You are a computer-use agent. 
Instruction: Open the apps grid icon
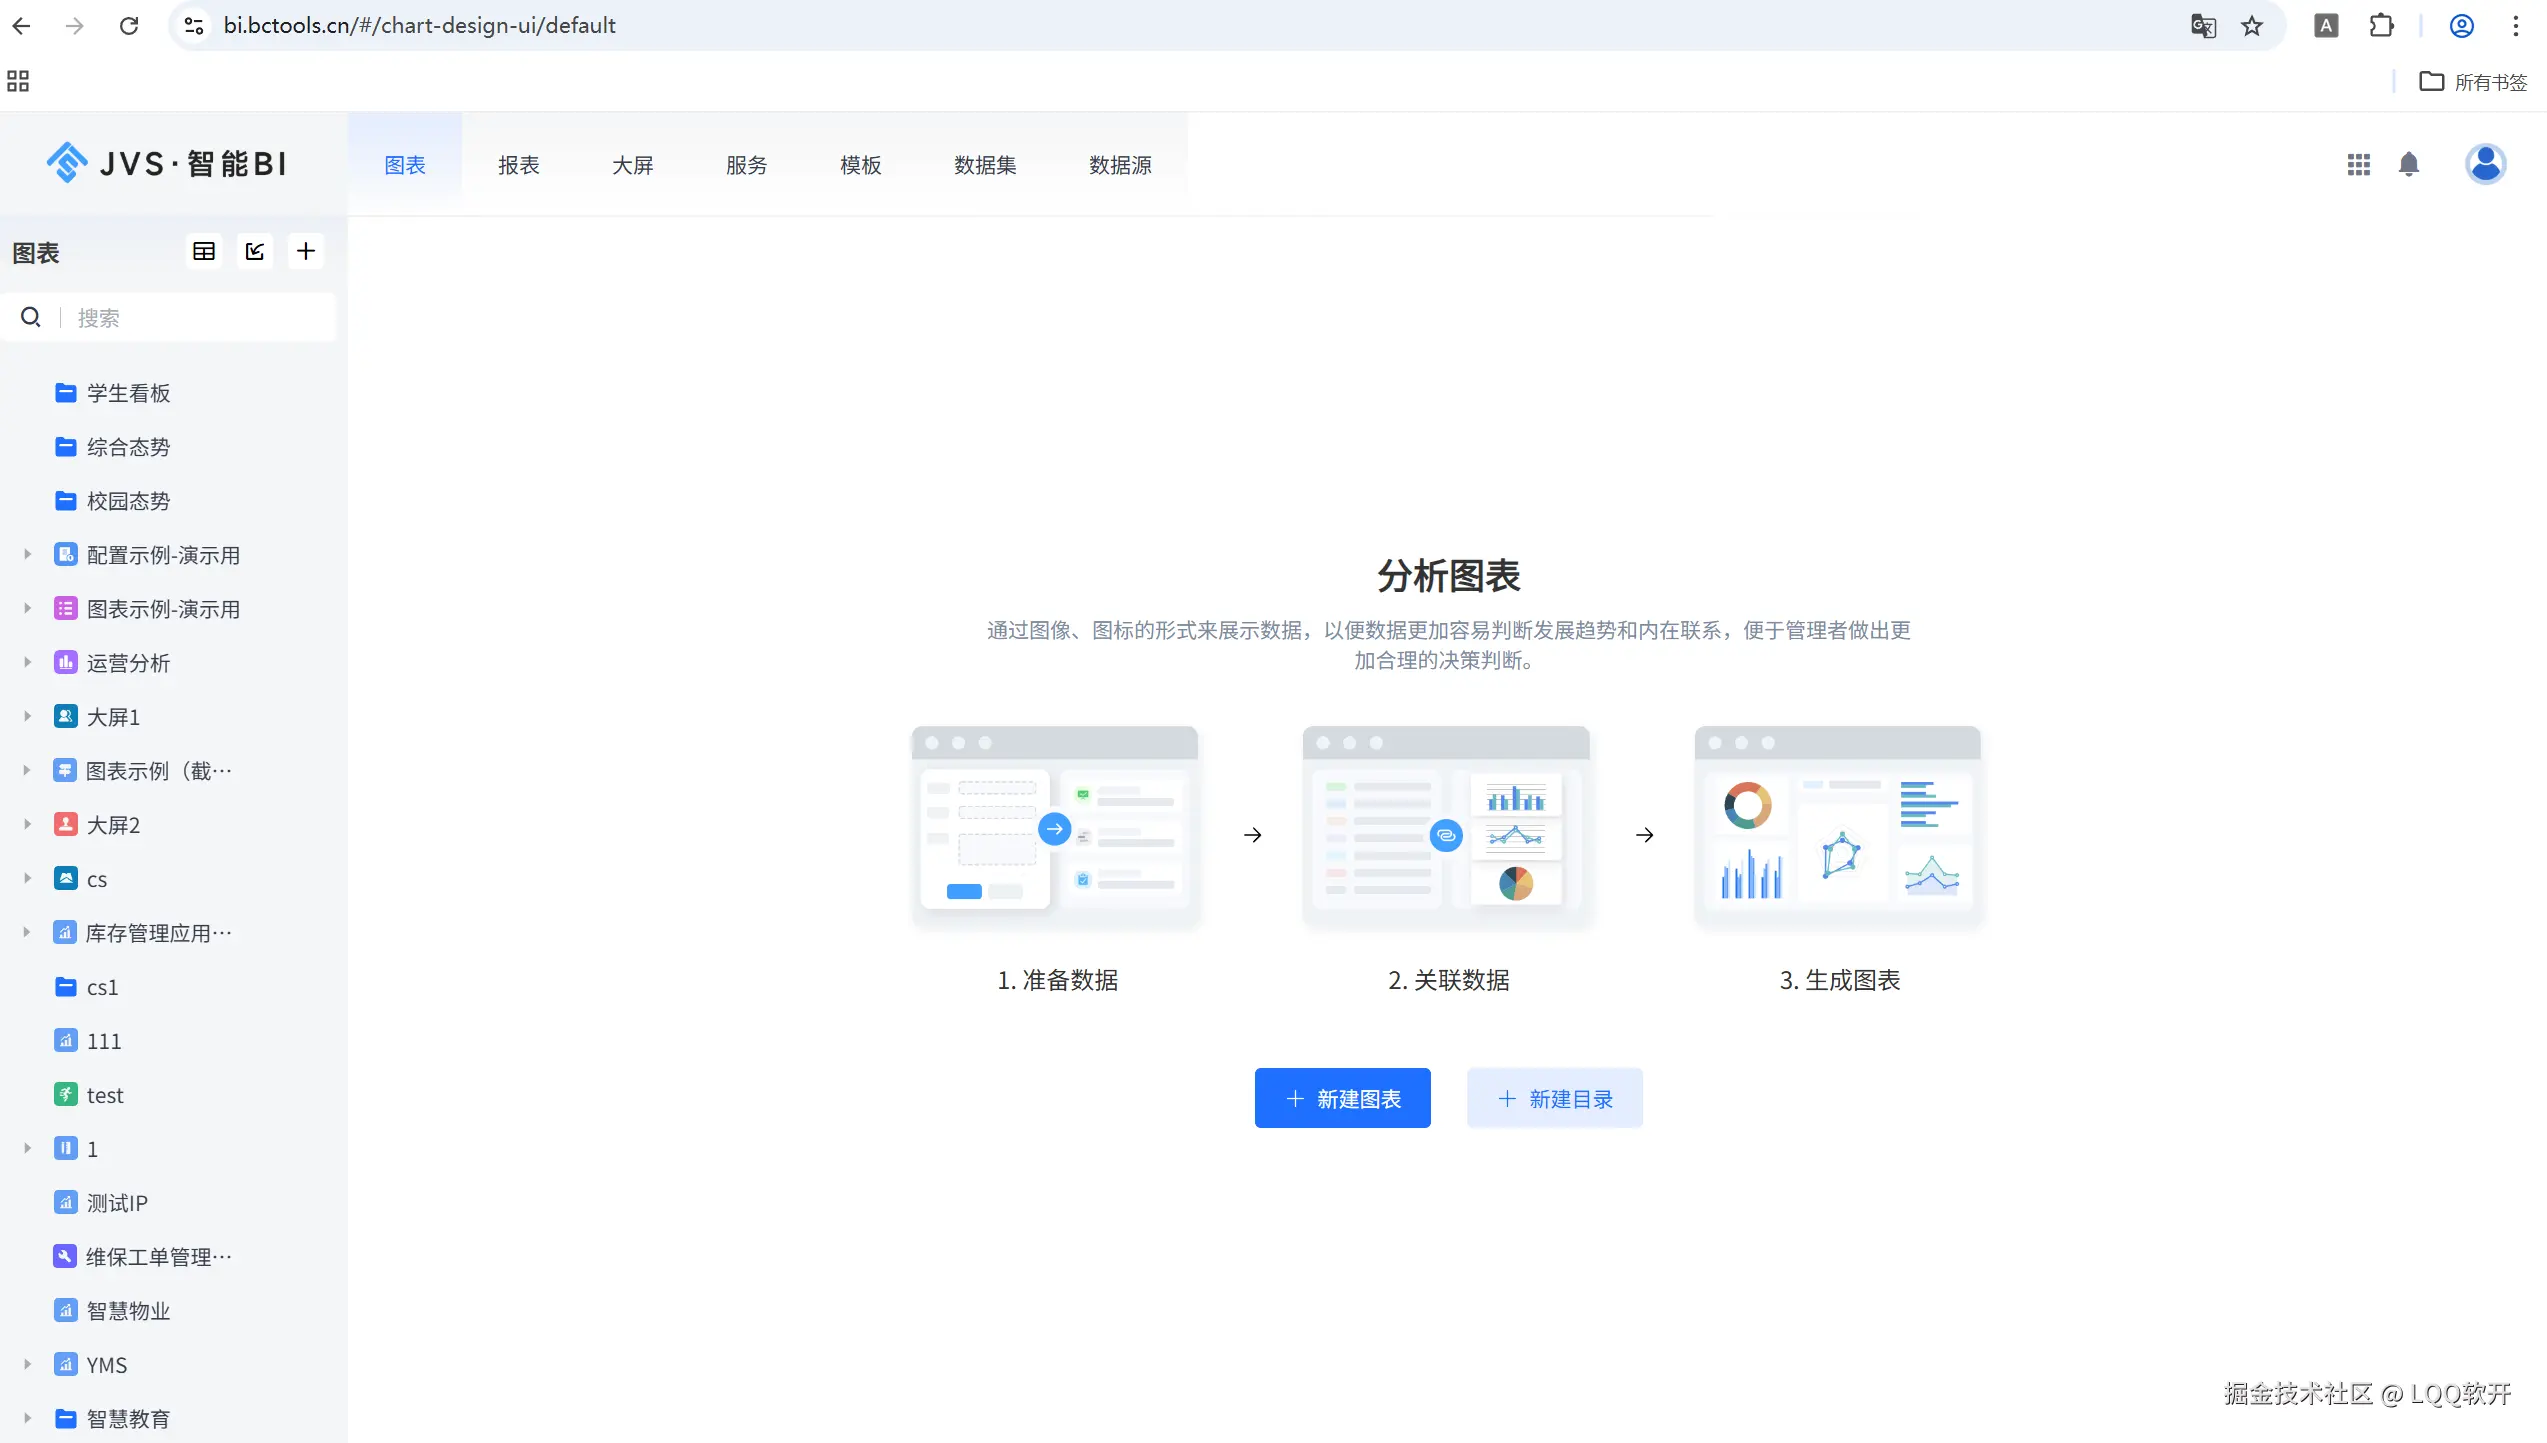[2358, 164]
